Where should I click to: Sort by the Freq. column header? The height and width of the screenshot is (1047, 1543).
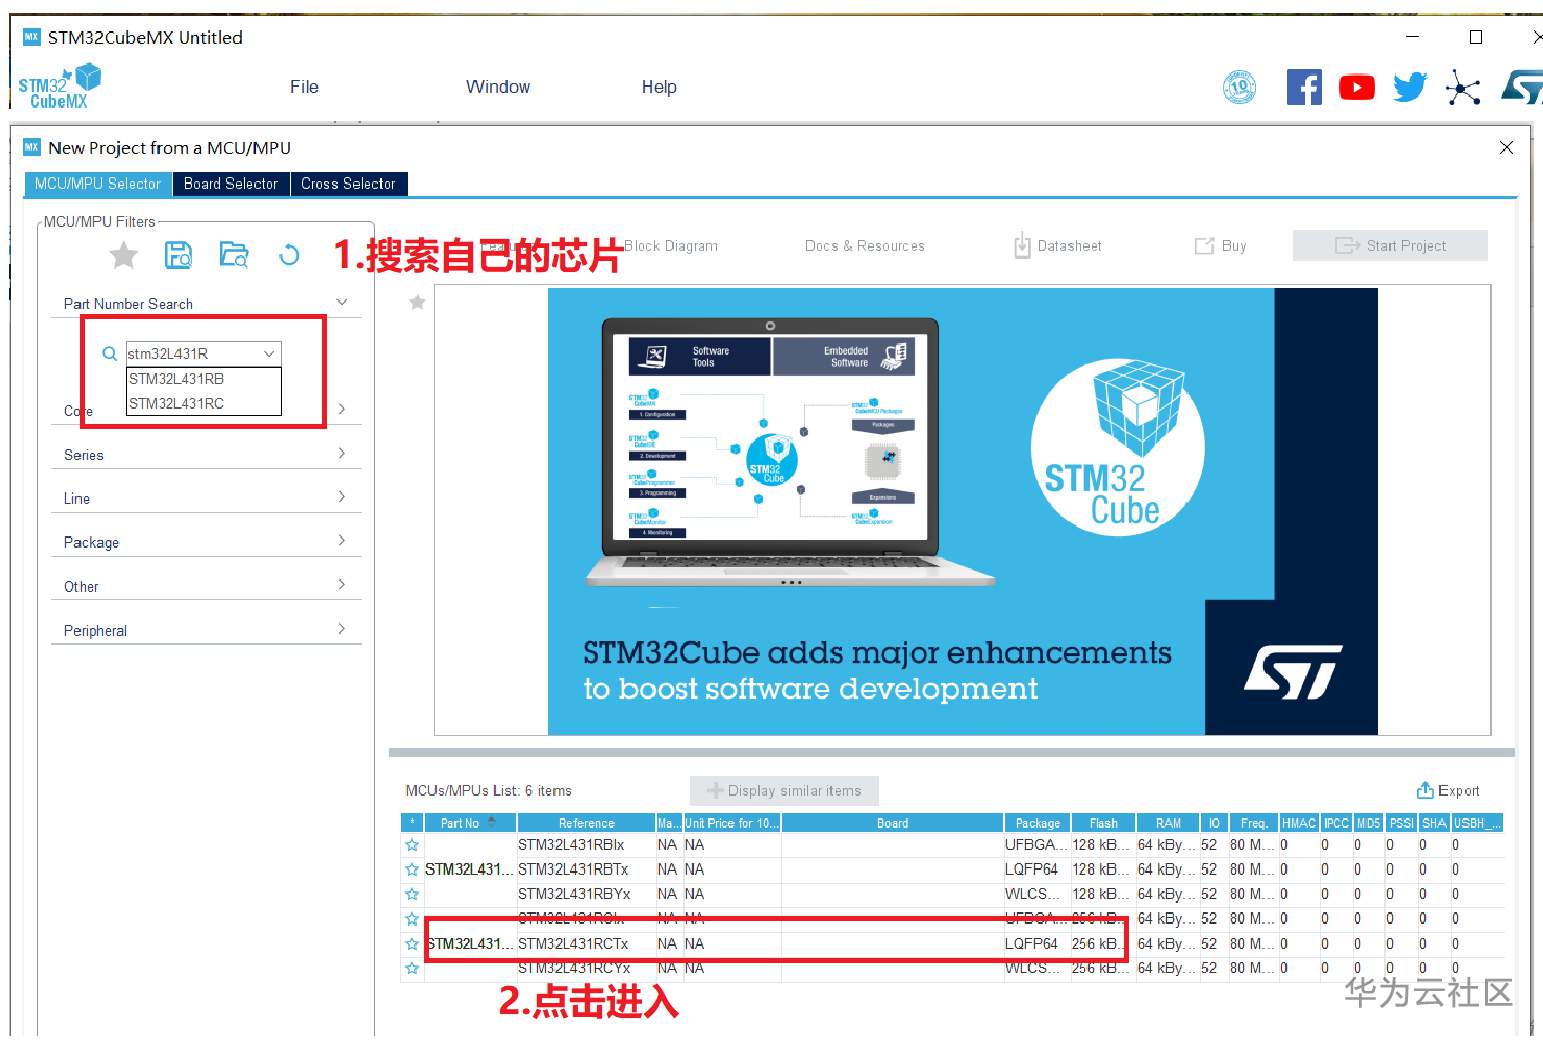(1254, 823)
